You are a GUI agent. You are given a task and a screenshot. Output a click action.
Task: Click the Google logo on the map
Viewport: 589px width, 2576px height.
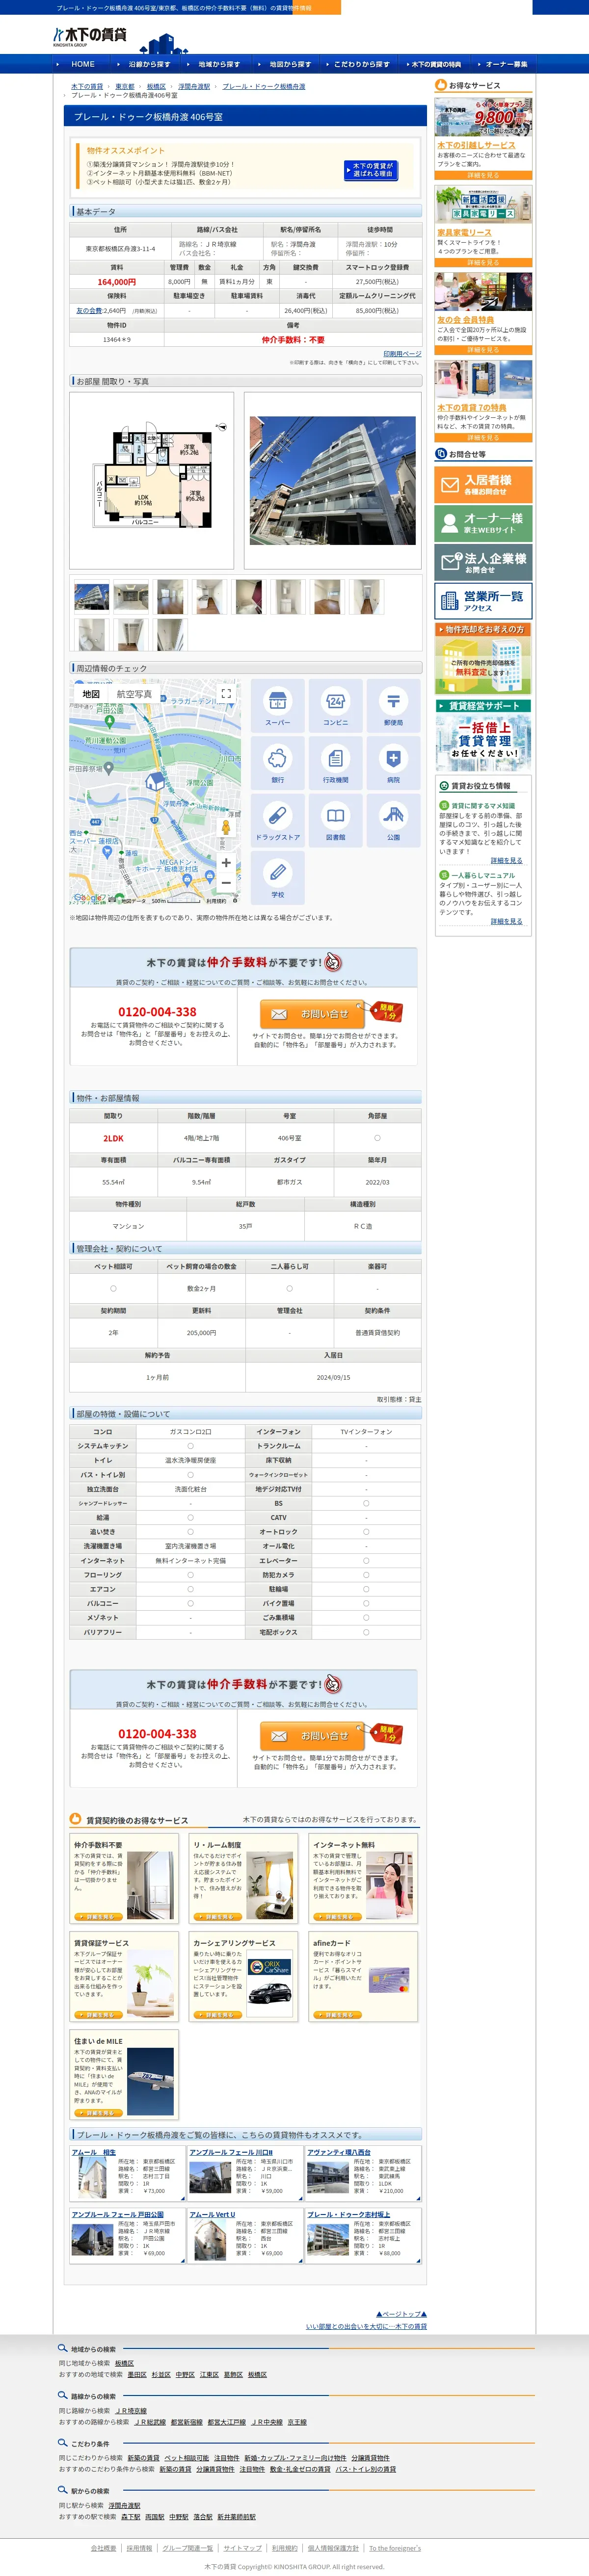tap(87, 898)
